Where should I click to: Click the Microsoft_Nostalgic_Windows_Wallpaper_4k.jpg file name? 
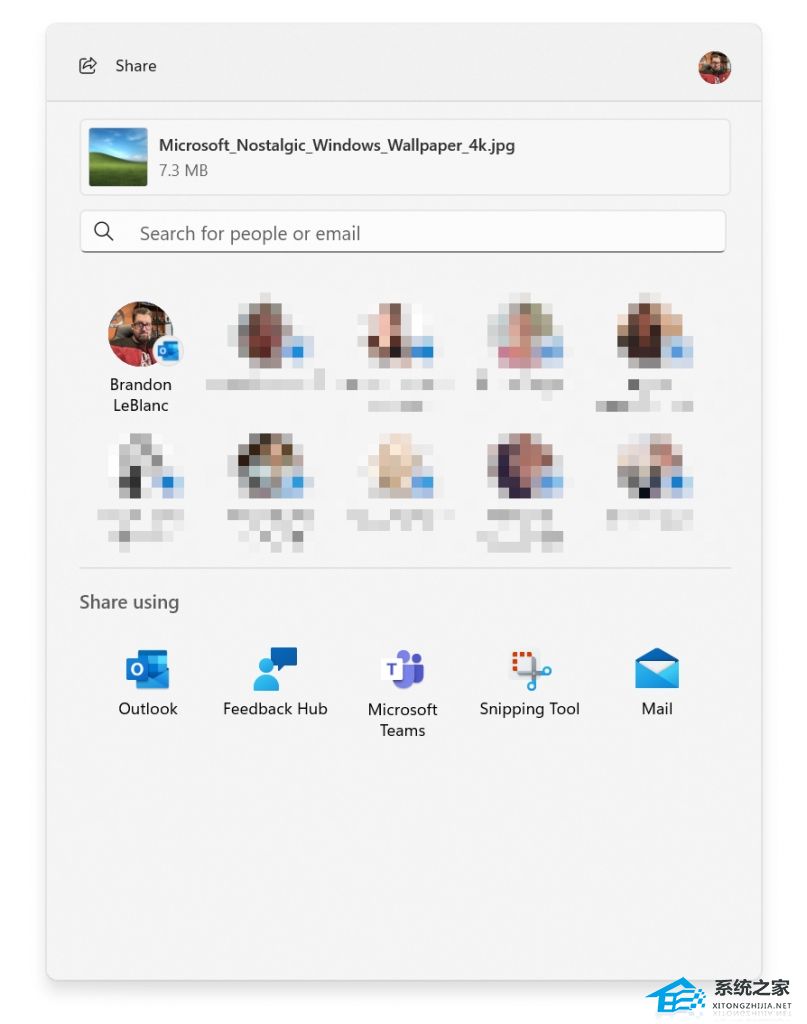pos(337,145)
